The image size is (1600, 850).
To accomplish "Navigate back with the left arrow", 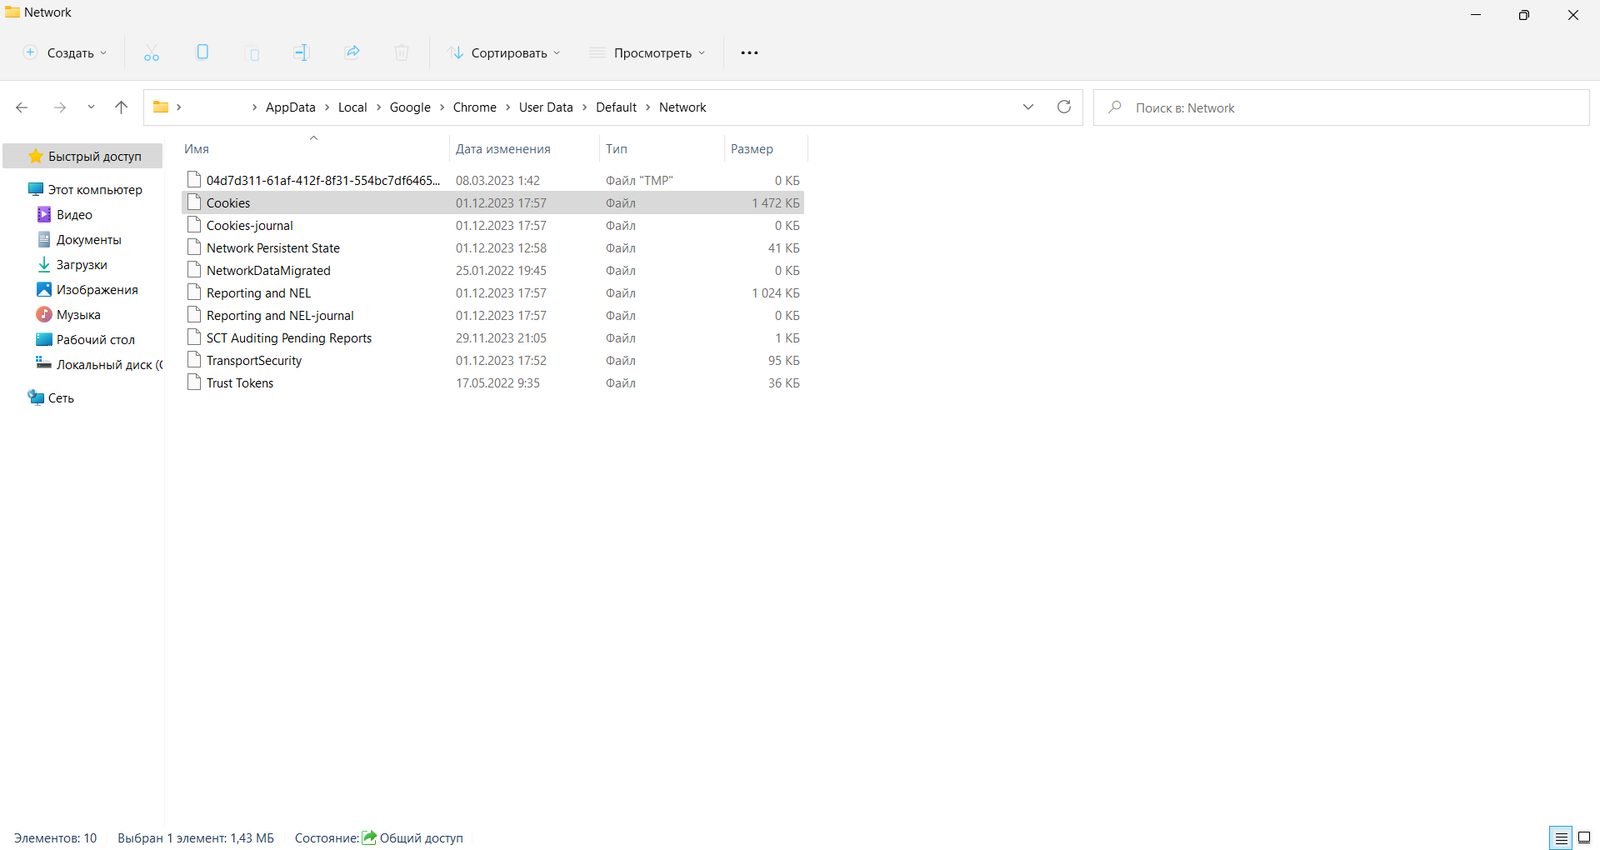I will point(22,107).
